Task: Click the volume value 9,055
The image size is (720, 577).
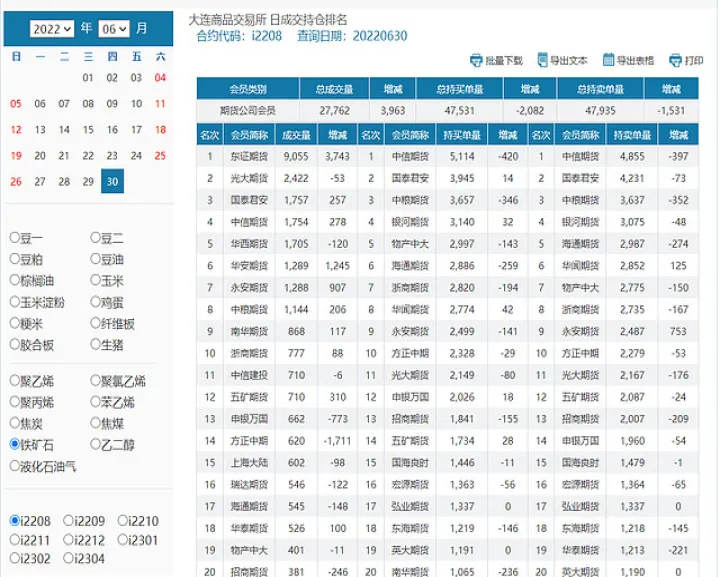Action: (x=296, y=157)
